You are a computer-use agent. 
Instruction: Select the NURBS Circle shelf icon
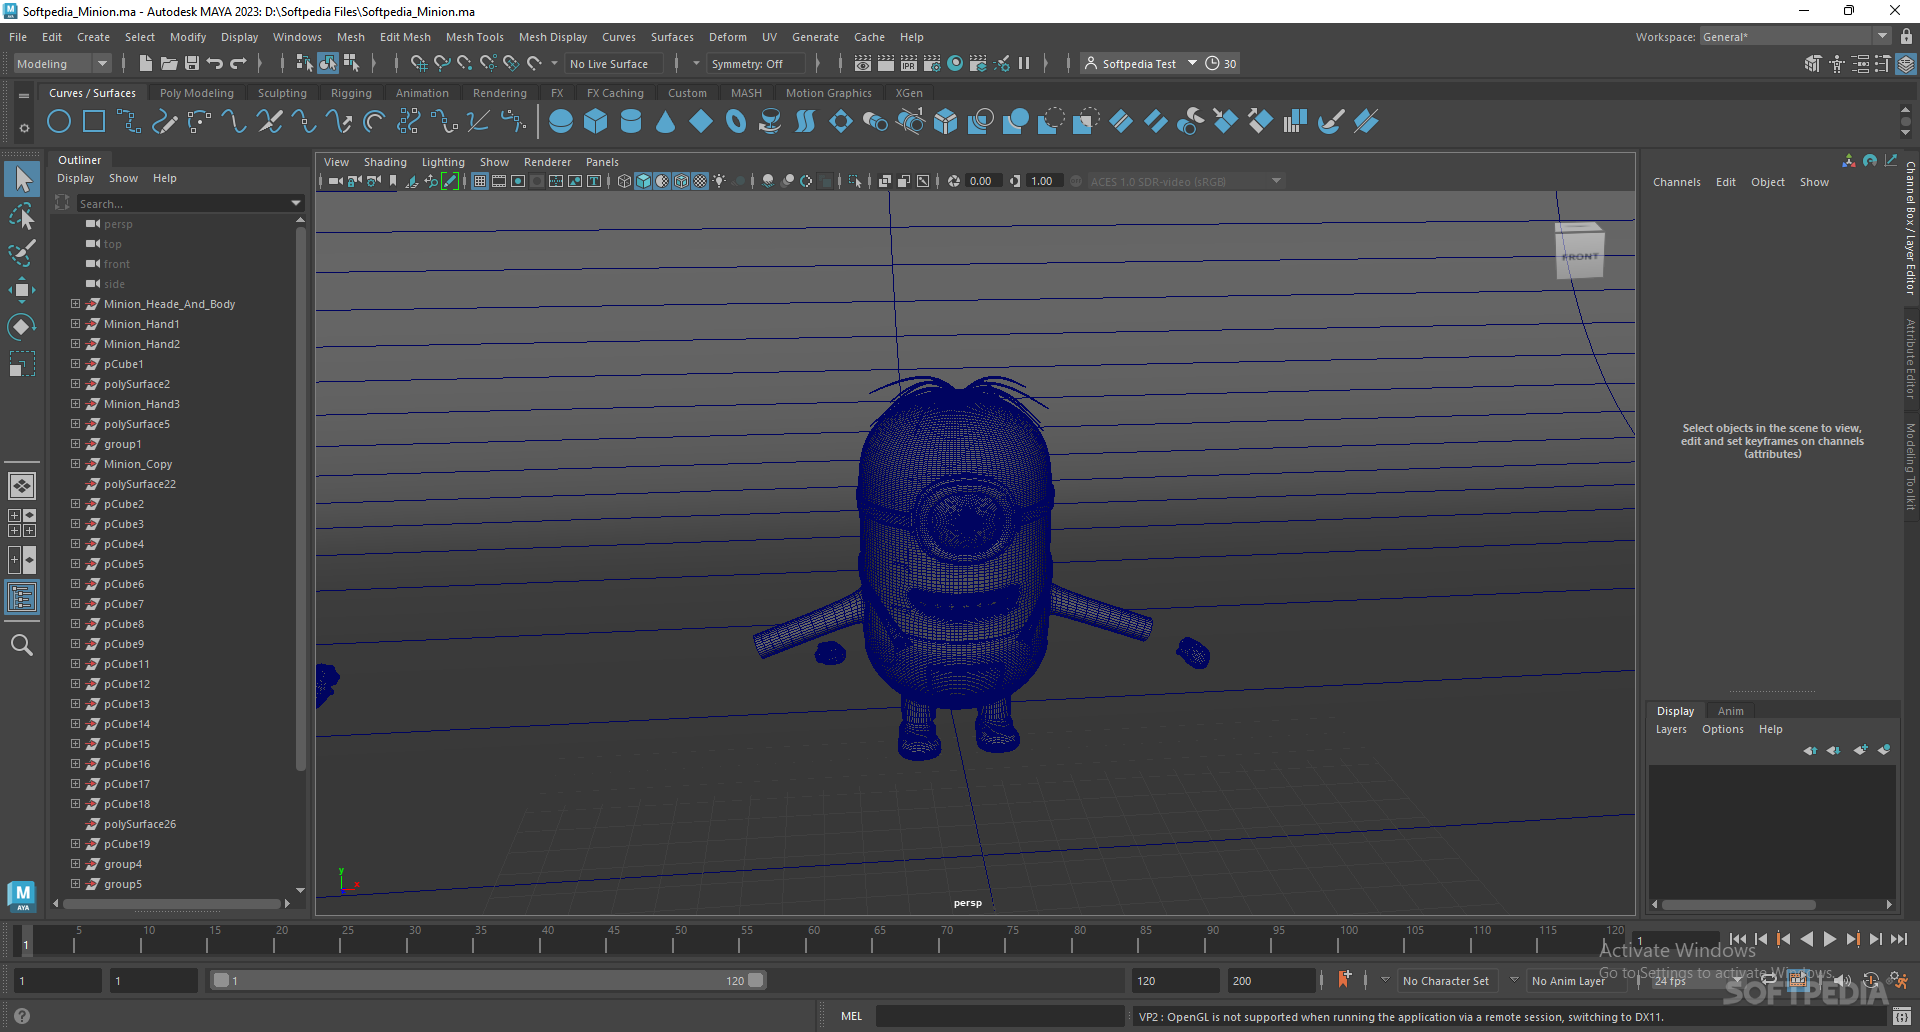pyautogui.click(x=59, y=122)
